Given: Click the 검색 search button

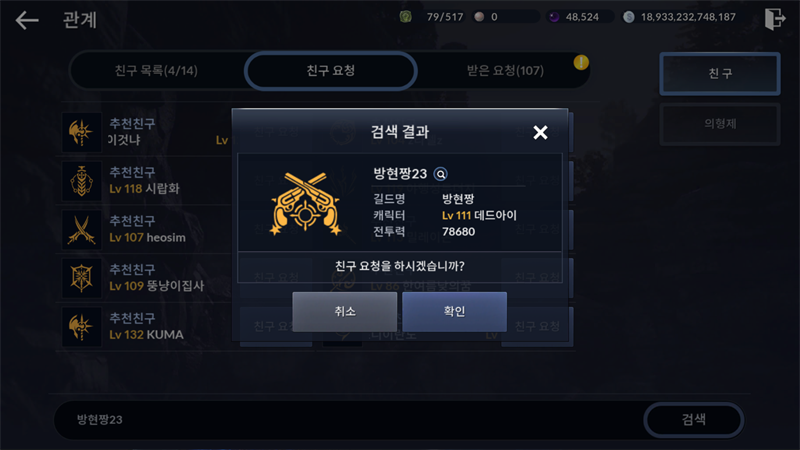Looking at the screenshot, I should click(693, 419).
